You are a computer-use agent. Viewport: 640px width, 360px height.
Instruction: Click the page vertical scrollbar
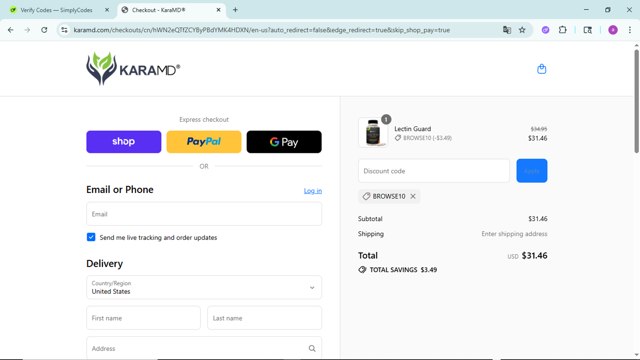click(636, 102)
